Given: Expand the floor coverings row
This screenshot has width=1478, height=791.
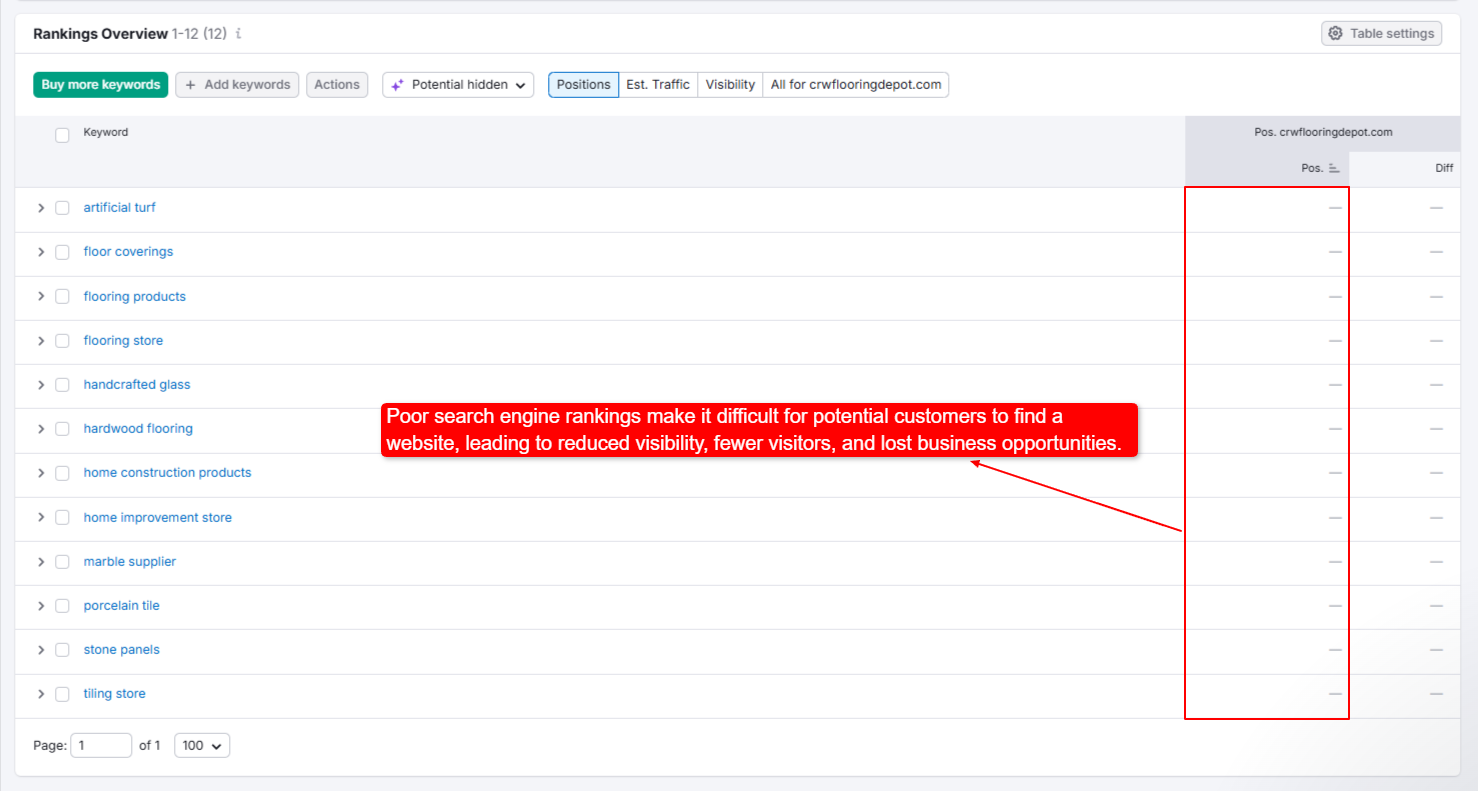Looking at the screenshot, I should 41,252.
